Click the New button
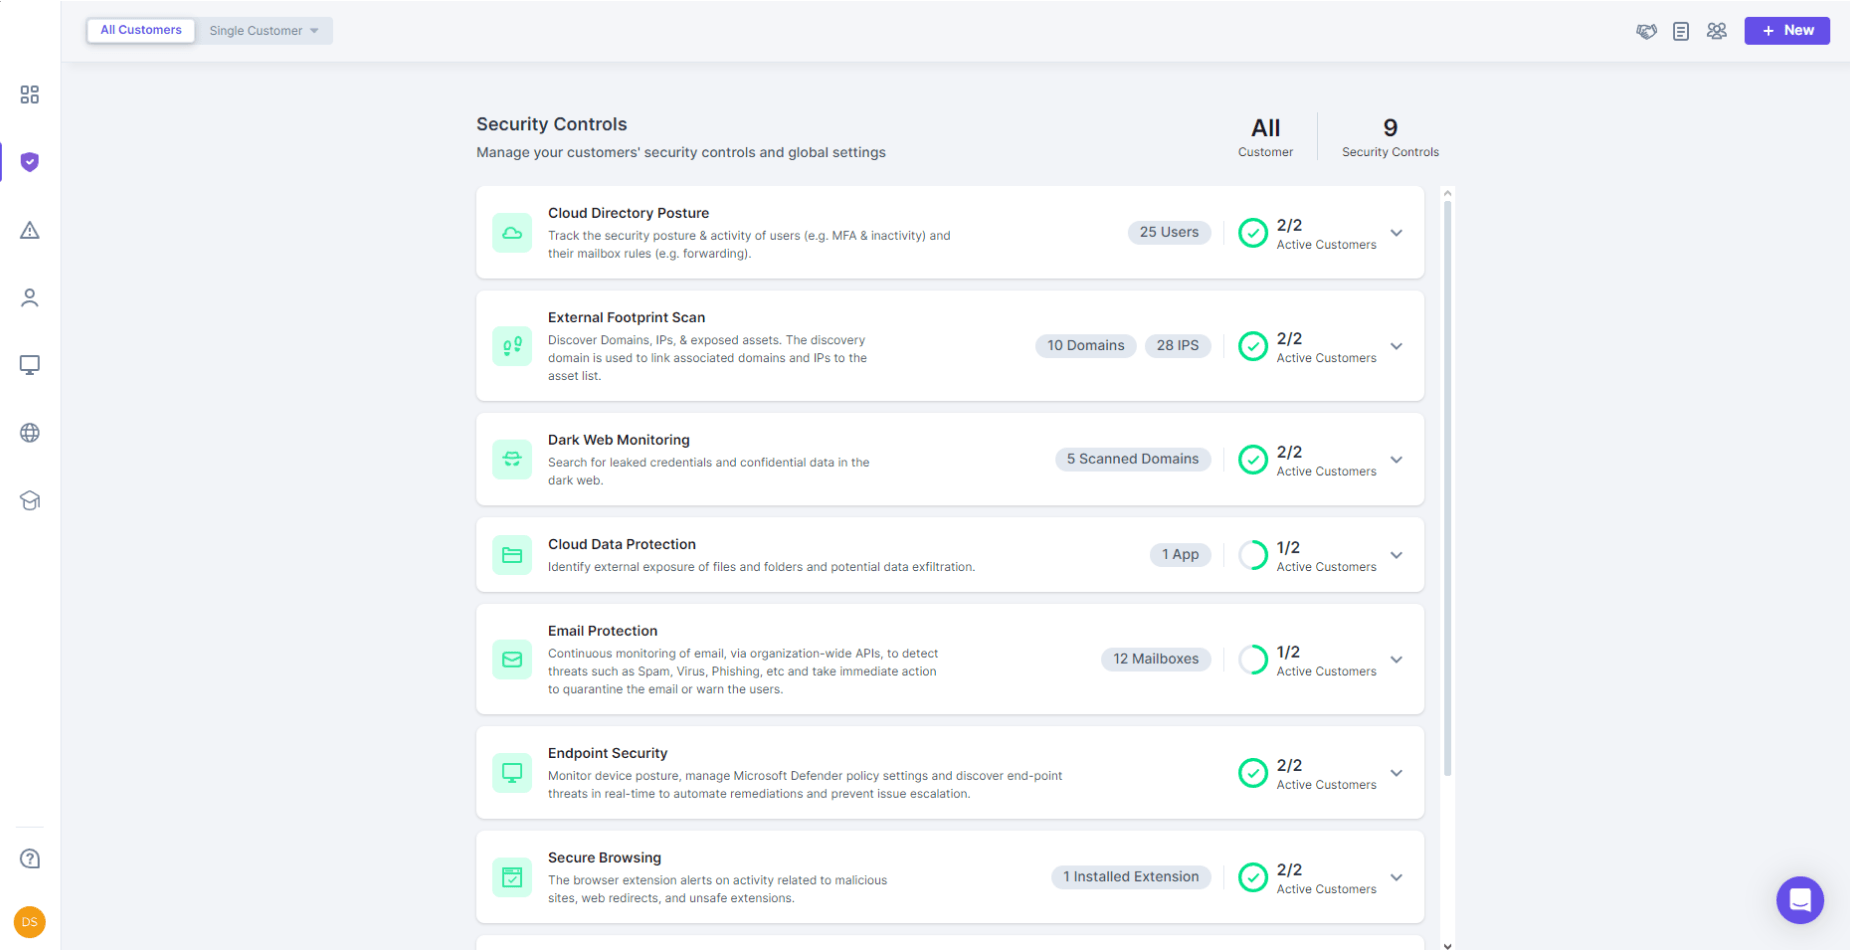1850x950 pixels. (1786, 31)
